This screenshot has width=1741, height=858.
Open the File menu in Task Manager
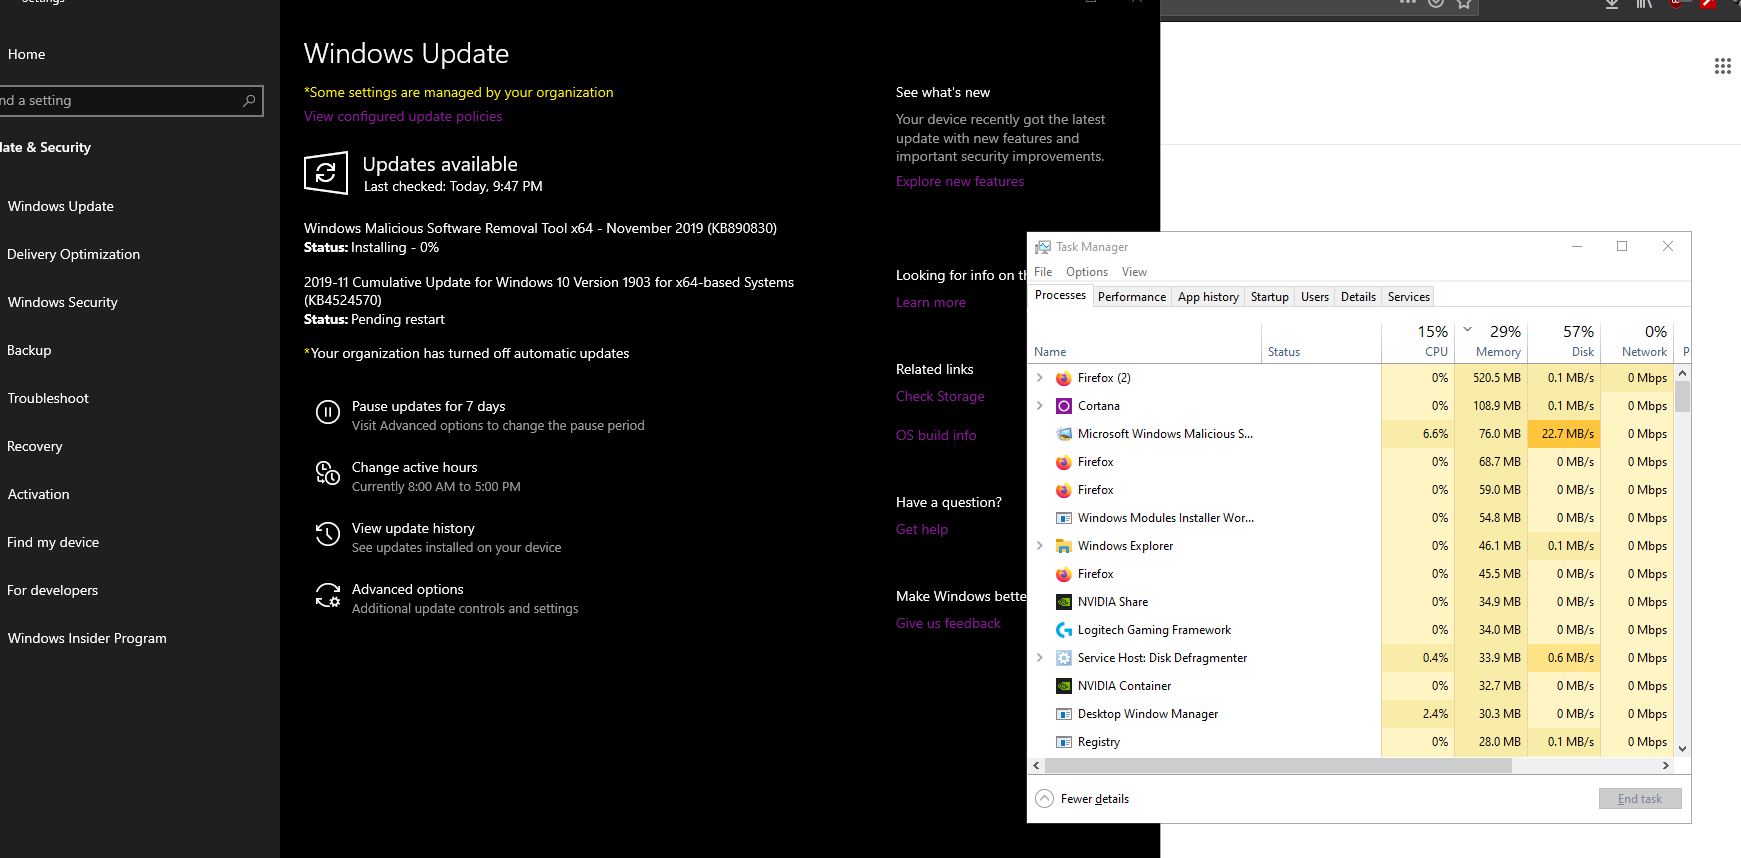tap(1043, 272)
